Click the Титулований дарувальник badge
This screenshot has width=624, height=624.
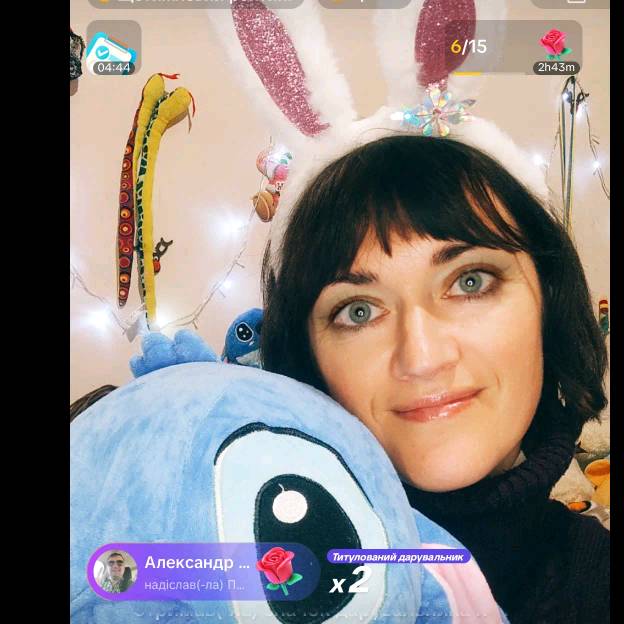click(x=398, y=557)
